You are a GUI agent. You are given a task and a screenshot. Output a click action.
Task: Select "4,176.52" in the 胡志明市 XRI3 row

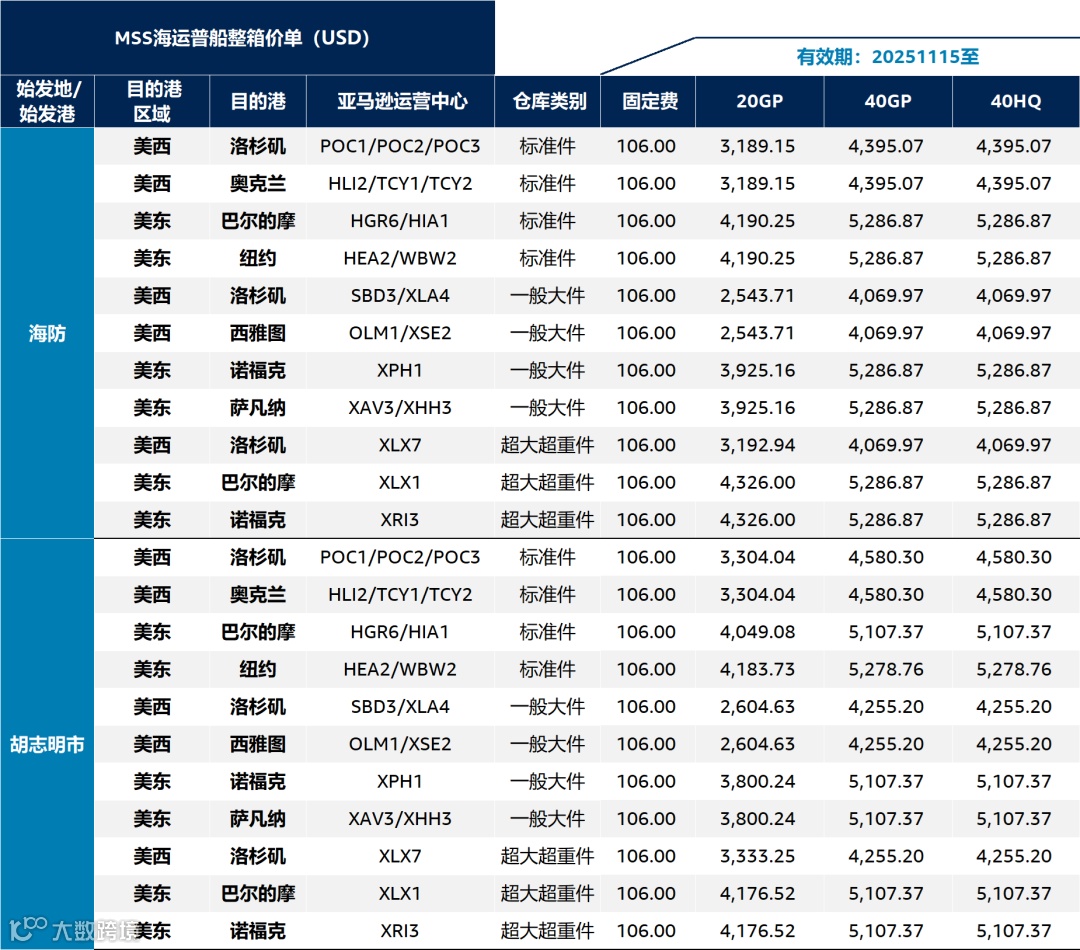pyautogui.click(x=758, y=931)
